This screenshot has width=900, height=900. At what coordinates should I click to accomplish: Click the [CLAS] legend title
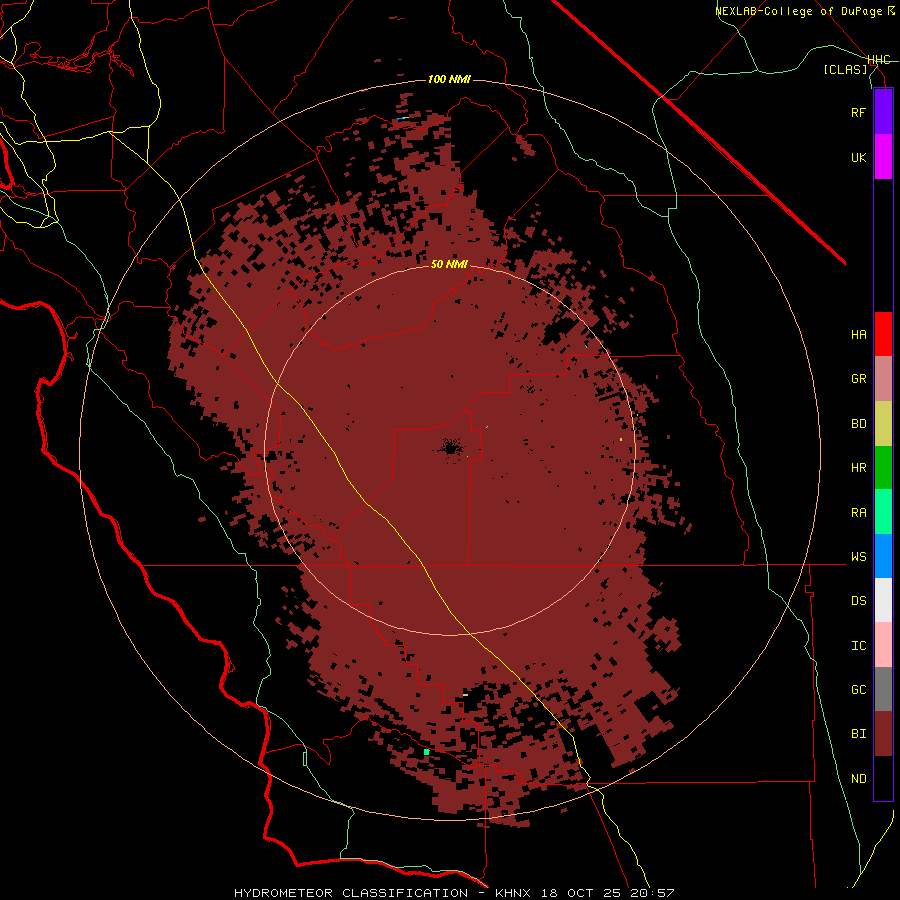click(x=845, y=69)
